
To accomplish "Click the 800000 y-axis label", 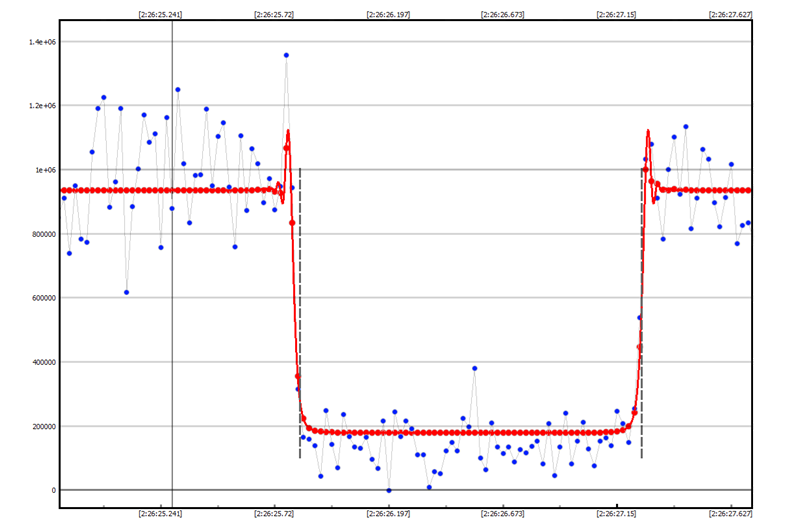I will (x=44, y=234).
